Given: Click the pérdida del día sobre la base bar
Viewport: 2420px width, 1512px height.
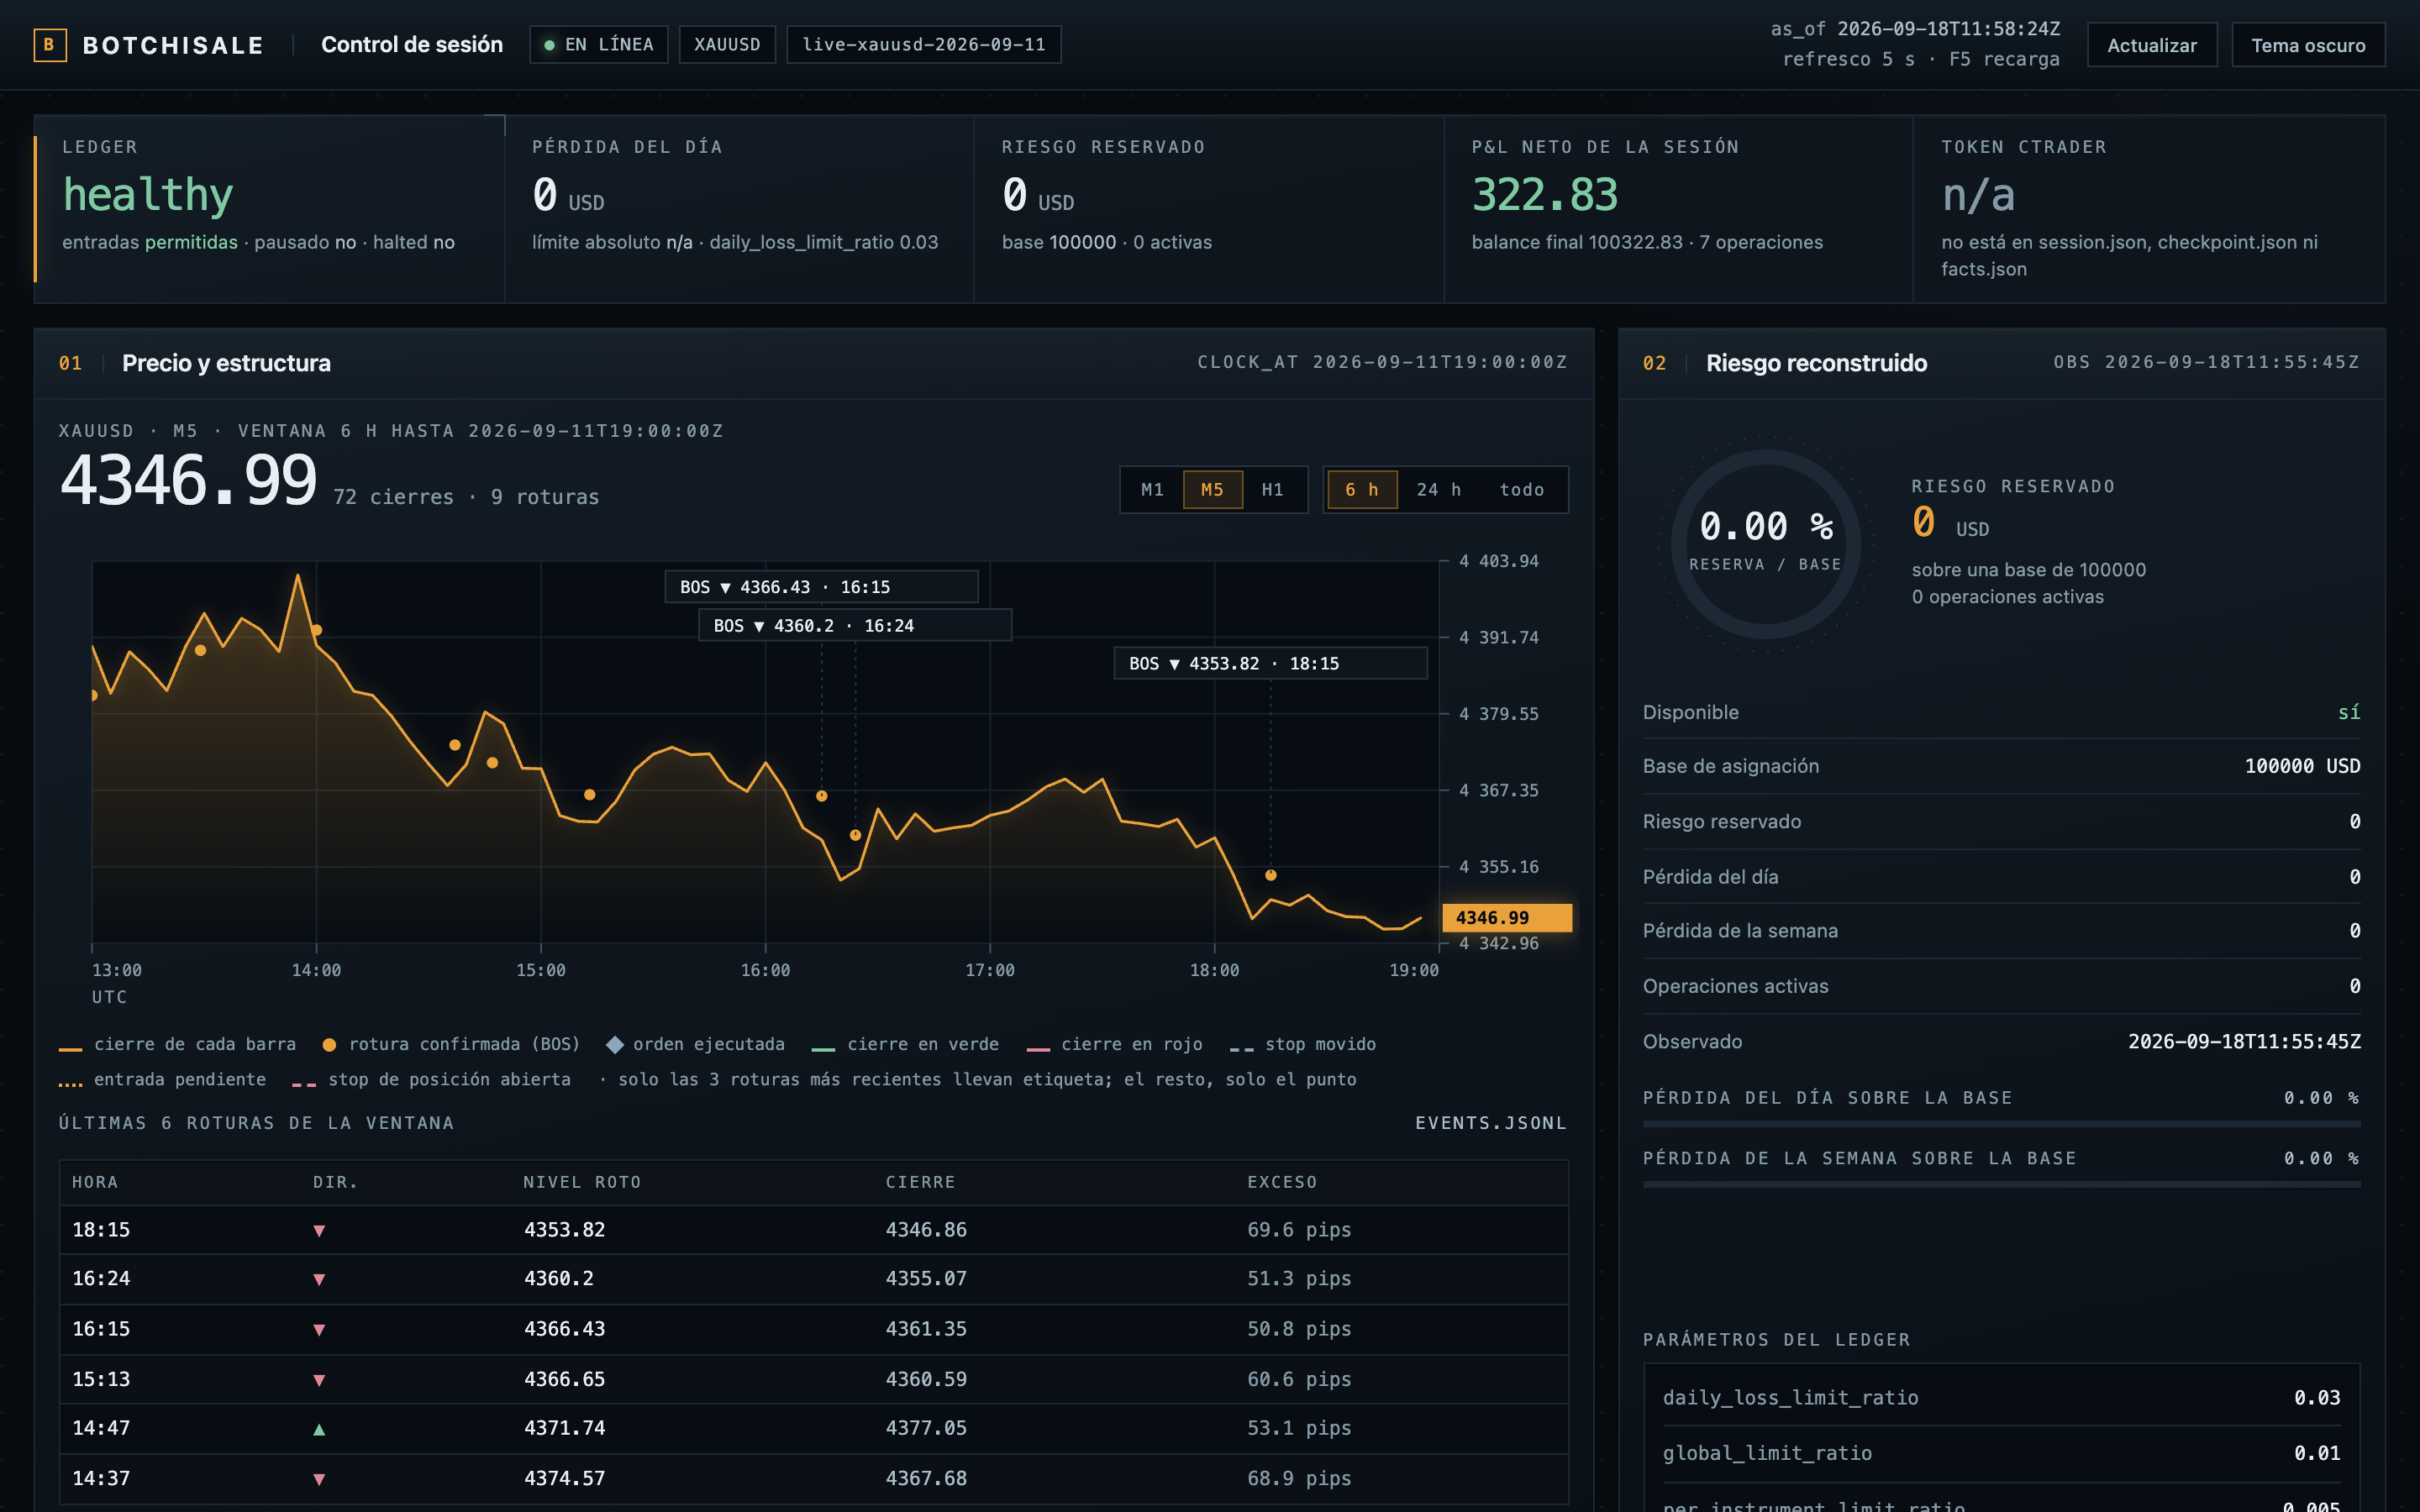Looking at the screenshot, I should pos(2002,1124).
